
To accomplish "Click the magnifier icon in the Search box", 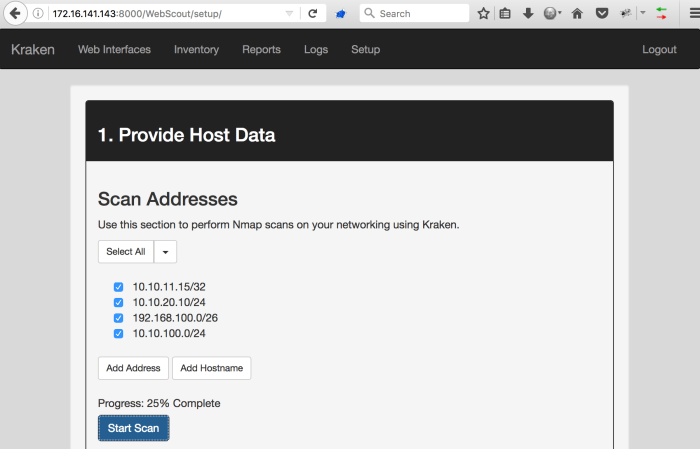I will (369, 13).
